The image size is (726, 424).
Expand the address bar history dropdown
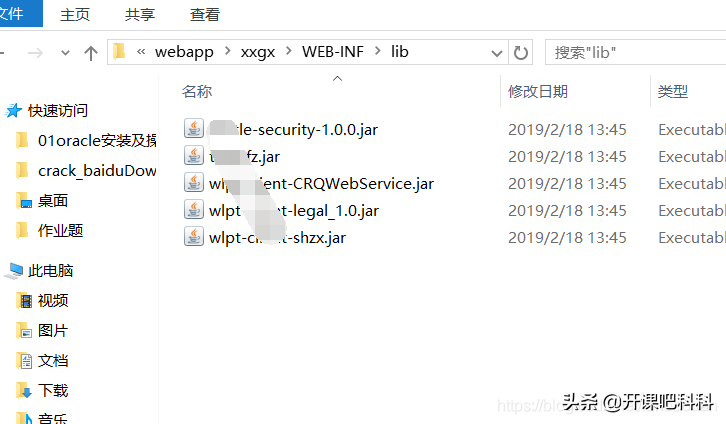[x=497, y=53]
